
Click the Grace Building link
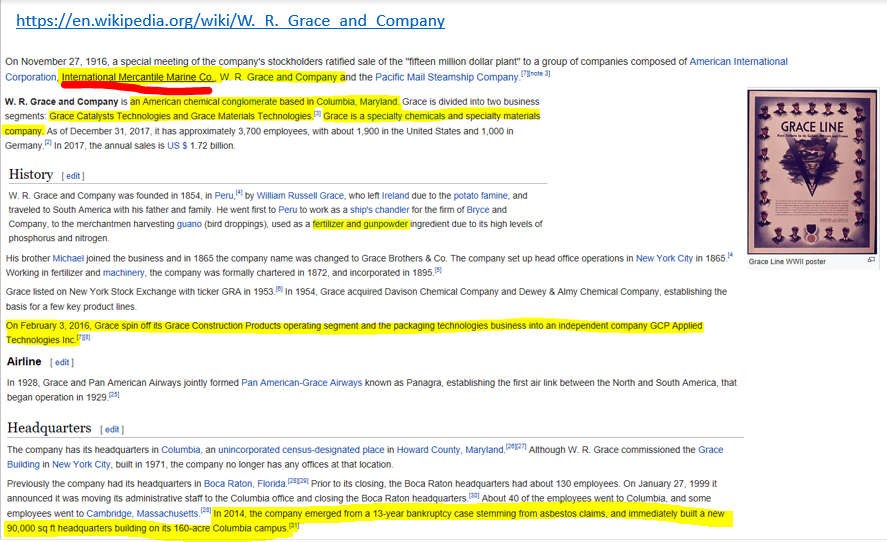point(711,449)
